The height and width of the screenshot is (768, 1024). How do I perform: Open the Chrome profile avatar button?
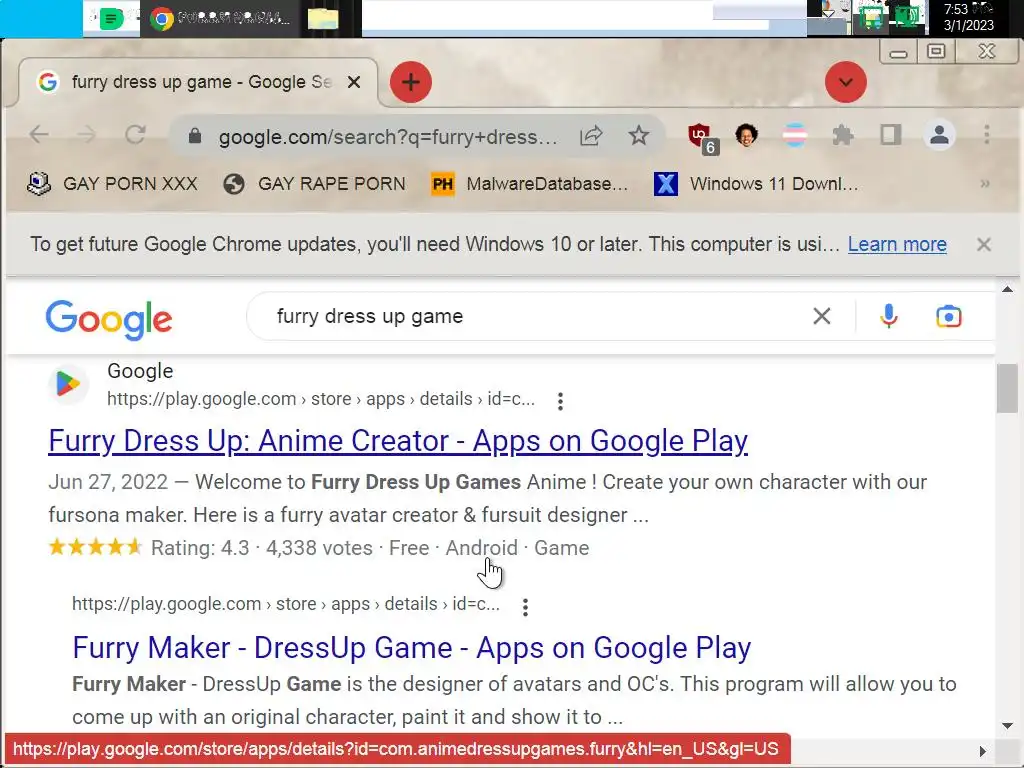(x=939, y=135)
